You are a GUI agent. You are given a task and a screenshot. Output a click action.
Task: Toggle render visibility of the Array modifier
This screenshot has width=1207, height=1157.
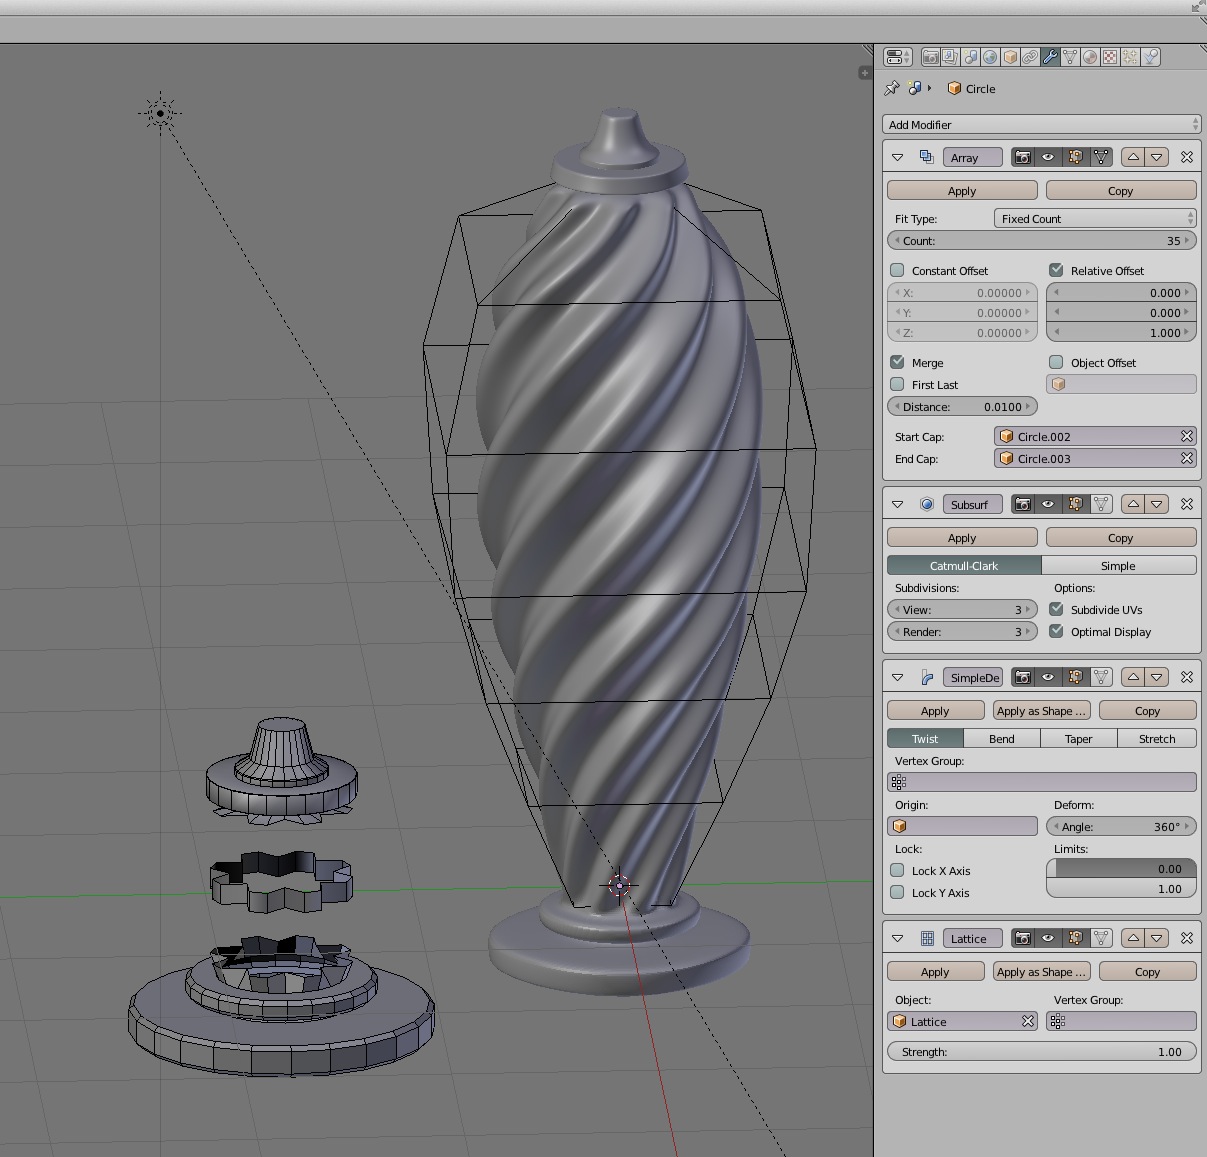pos(1023,157)
